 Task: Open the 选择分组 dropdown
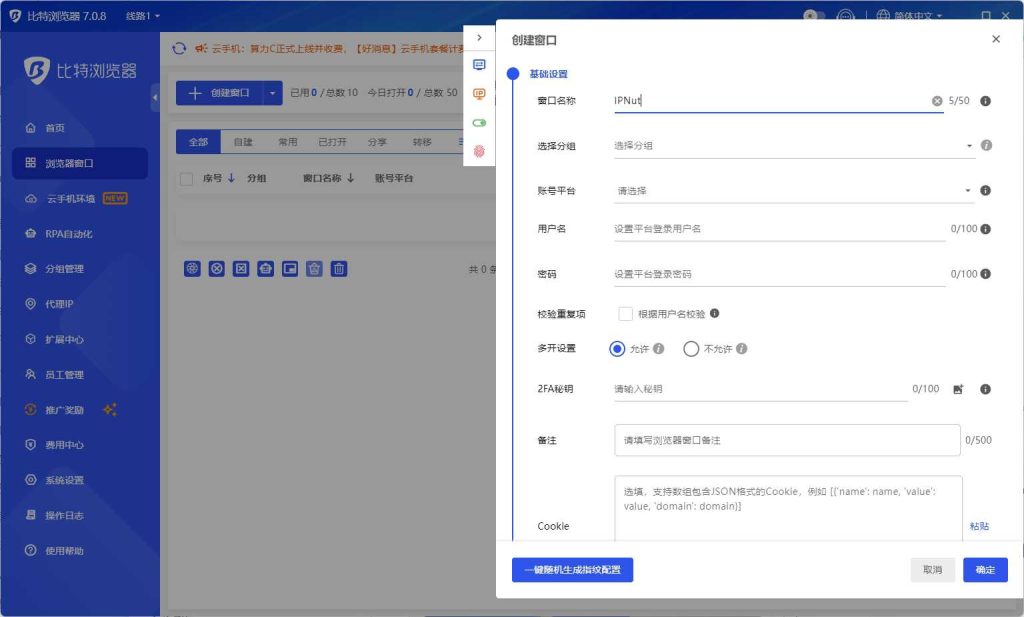point(793,146)
